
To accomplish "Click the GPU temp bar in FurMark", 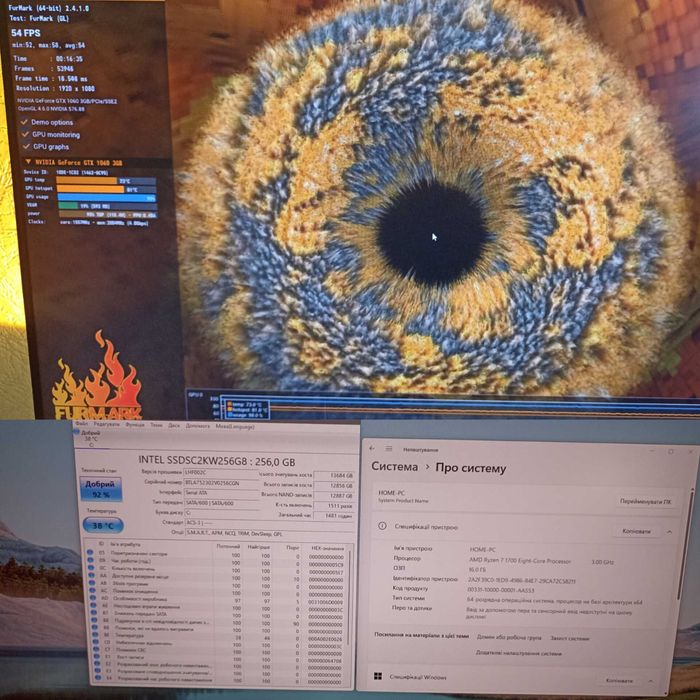I will click(x=106, y=181).
